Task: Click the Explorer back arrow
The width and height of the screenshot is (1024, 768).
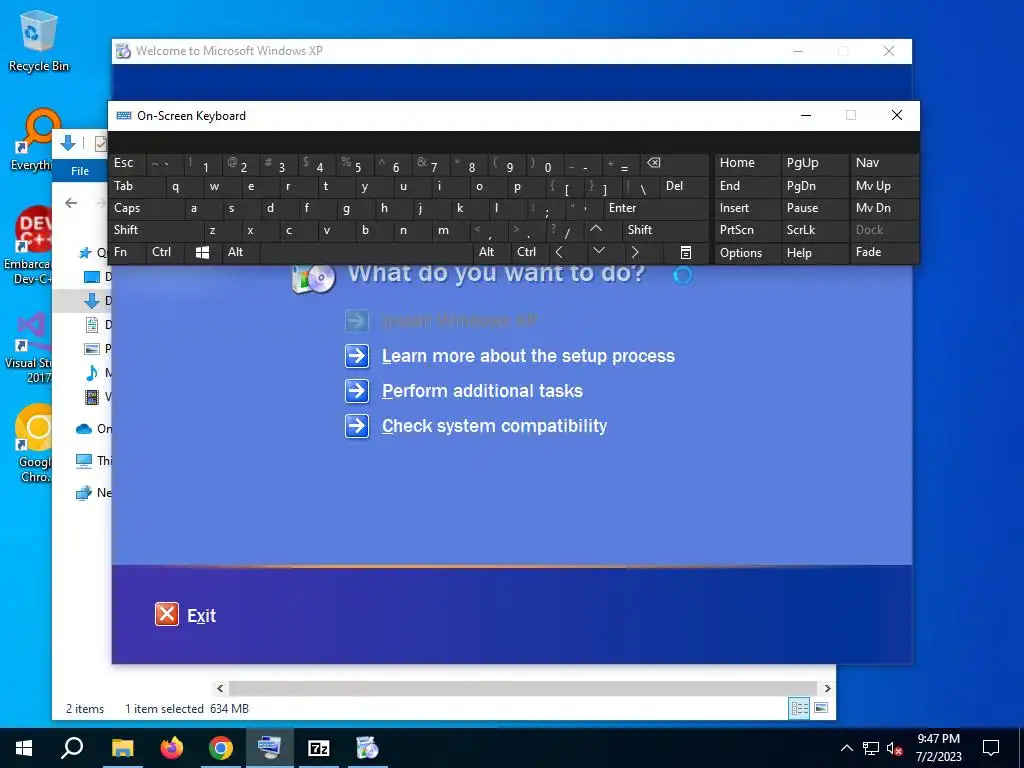Action: (71, 203)
